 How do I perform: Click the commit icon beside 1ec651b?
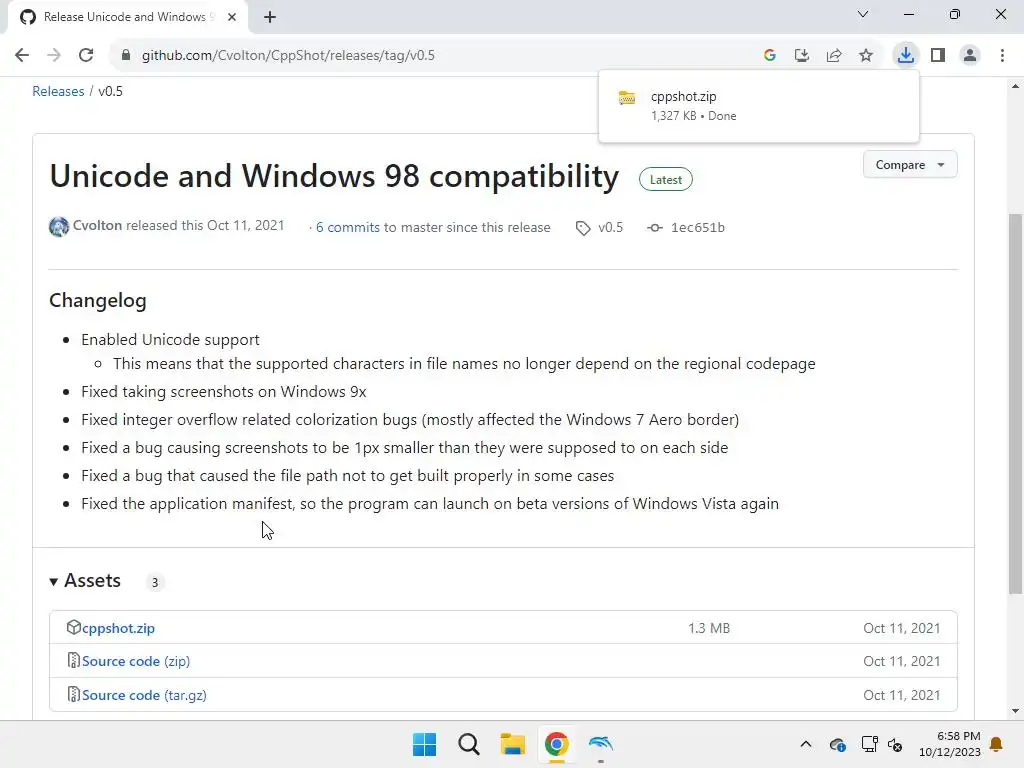click(654, 227)
